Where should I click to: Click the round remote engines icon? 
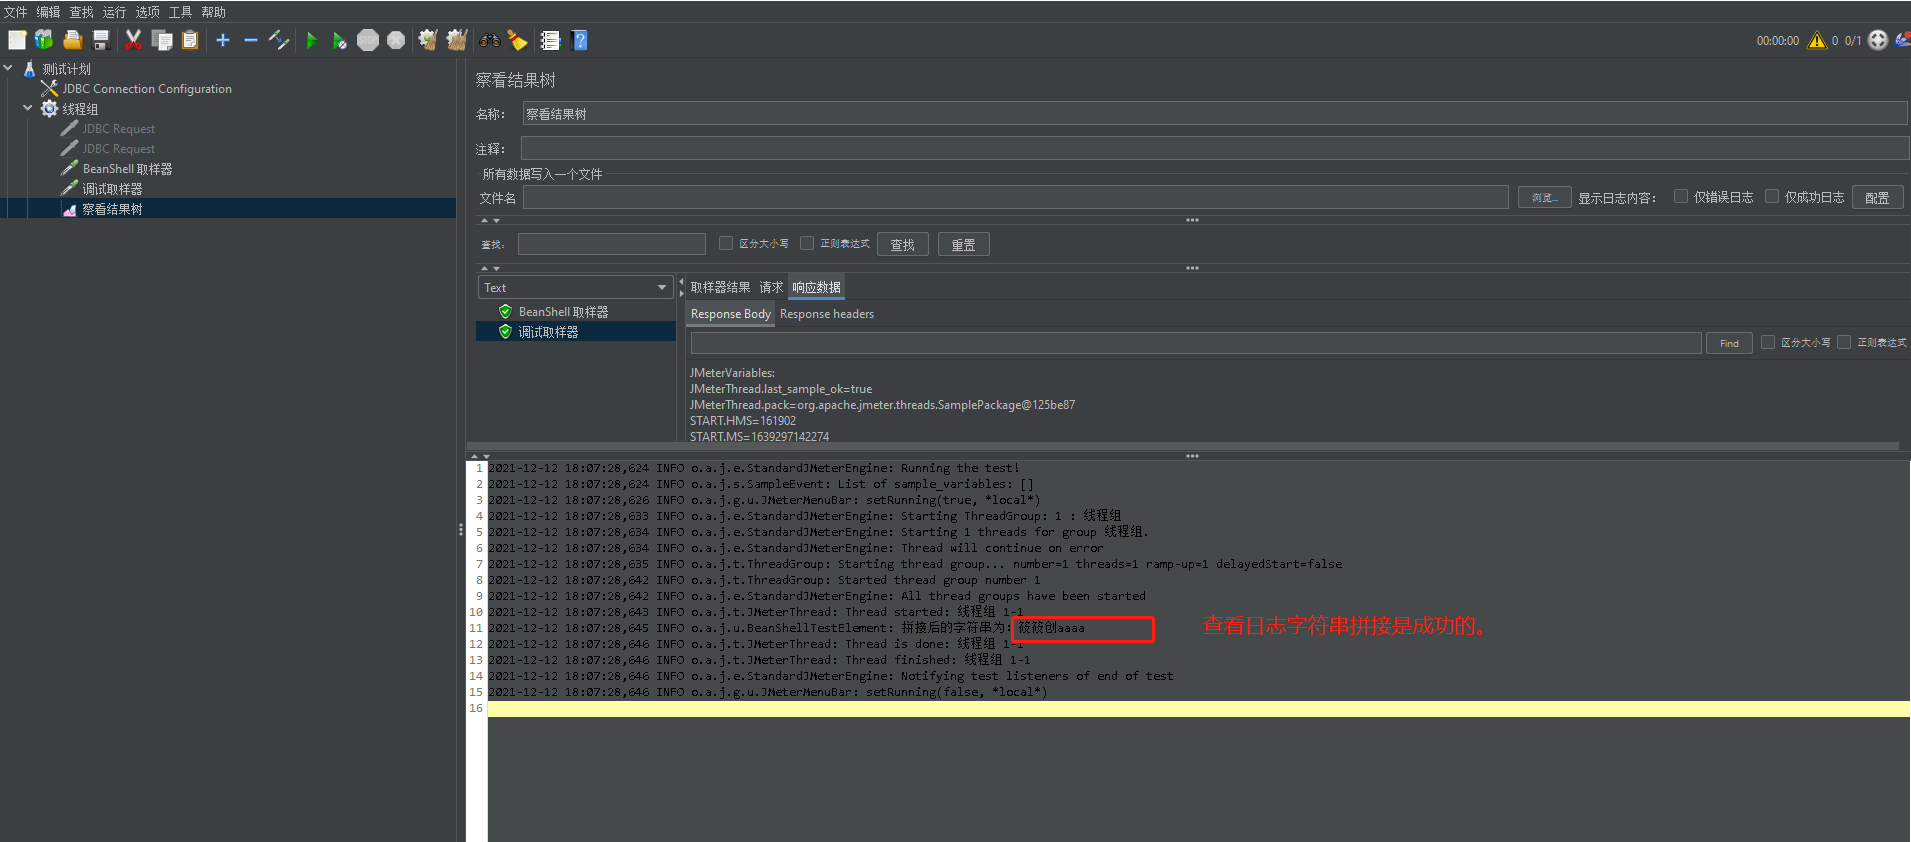point(1878,40)
